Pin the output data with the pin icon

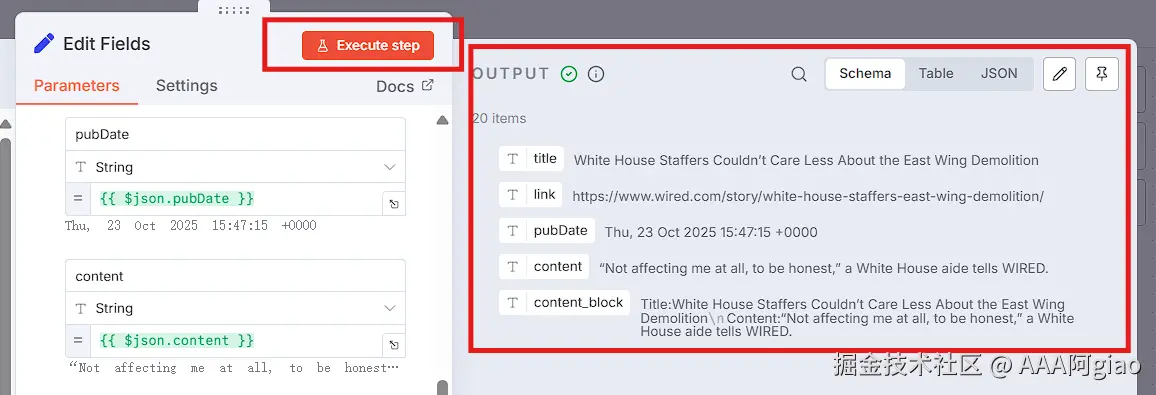pos(1102,74)
